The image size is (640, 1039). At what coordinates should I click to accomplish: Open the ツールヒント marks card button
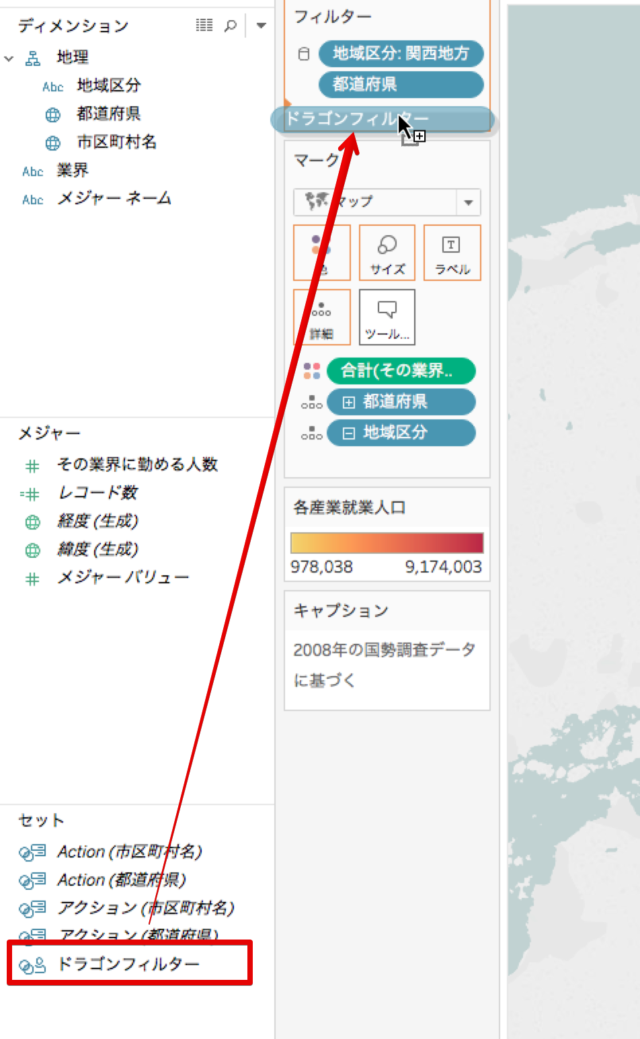tap(387, 317)
